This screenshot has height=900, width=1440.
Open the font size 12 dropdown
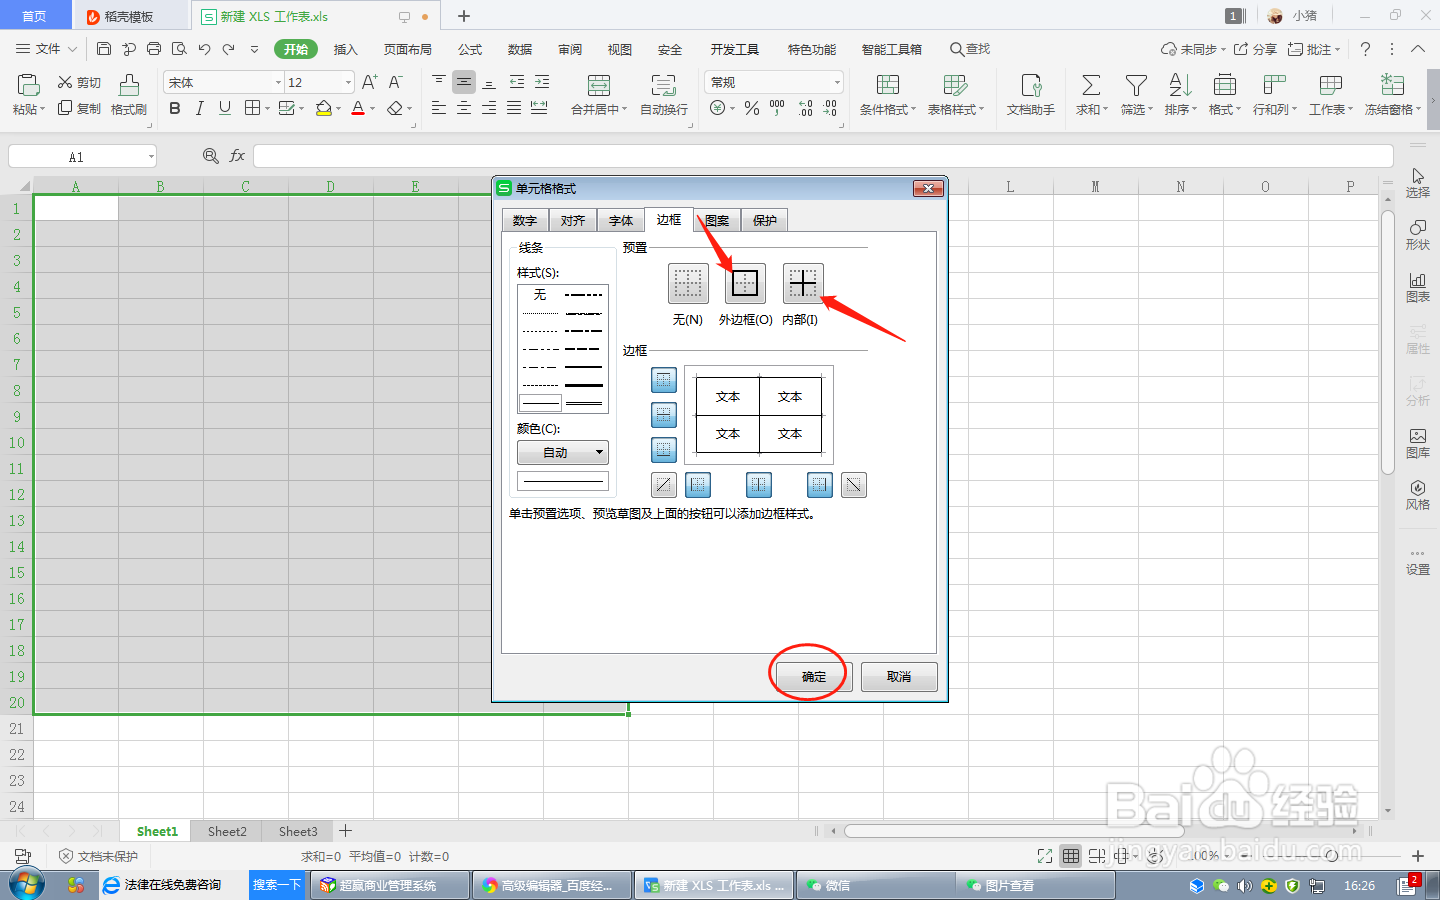tap(348, 82)
